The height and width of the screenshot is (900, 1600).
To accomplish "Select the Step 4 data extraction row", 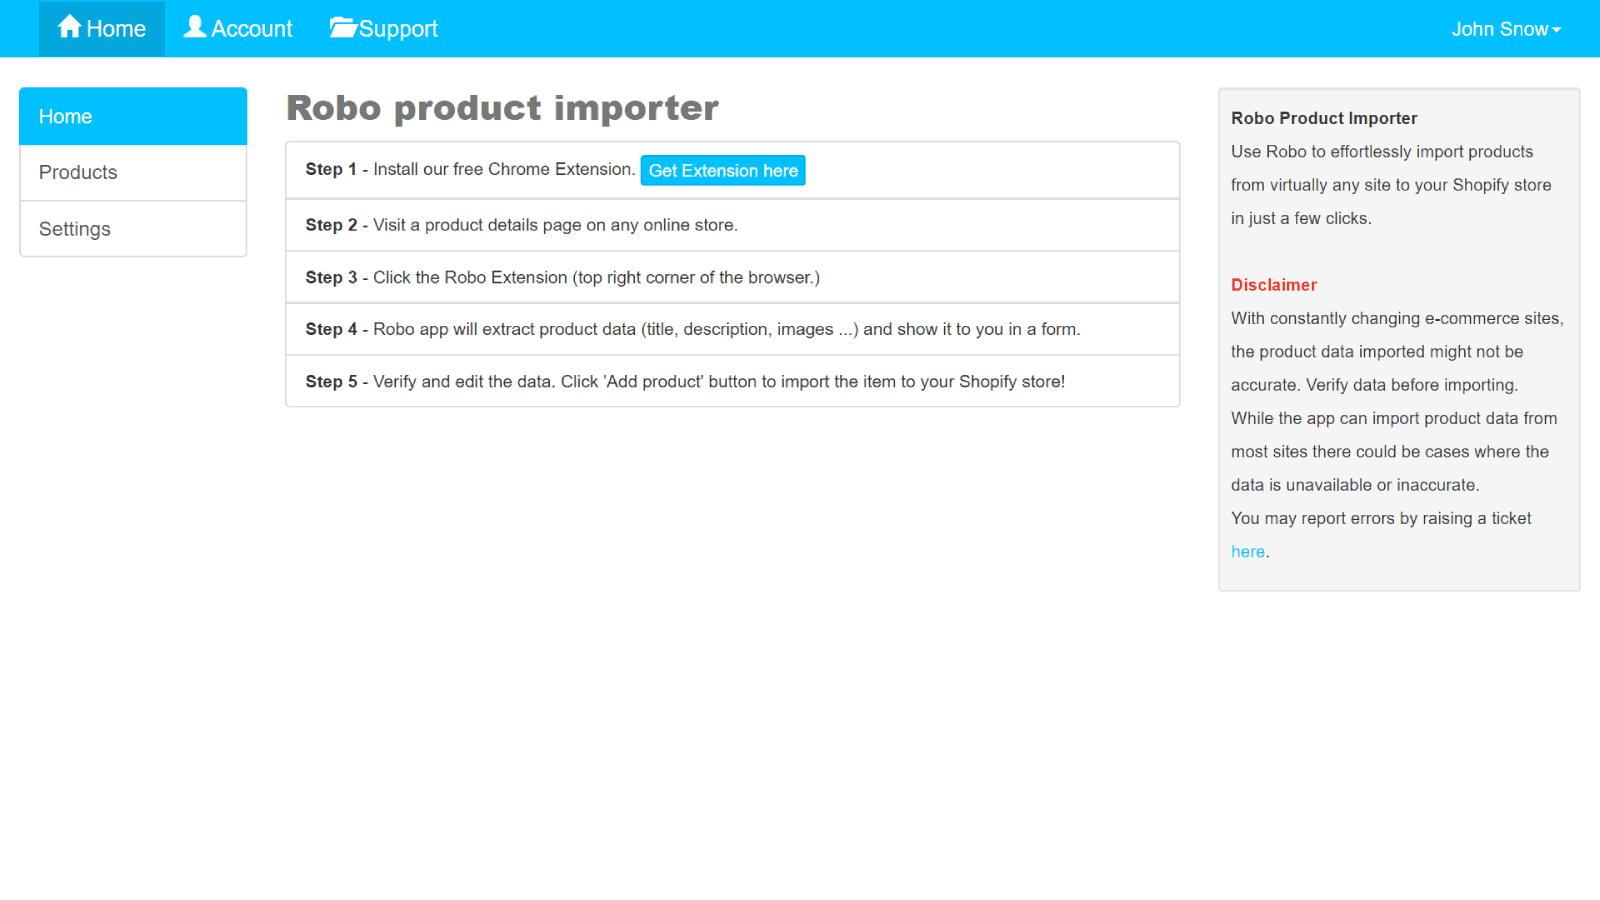I will (733, 329).
